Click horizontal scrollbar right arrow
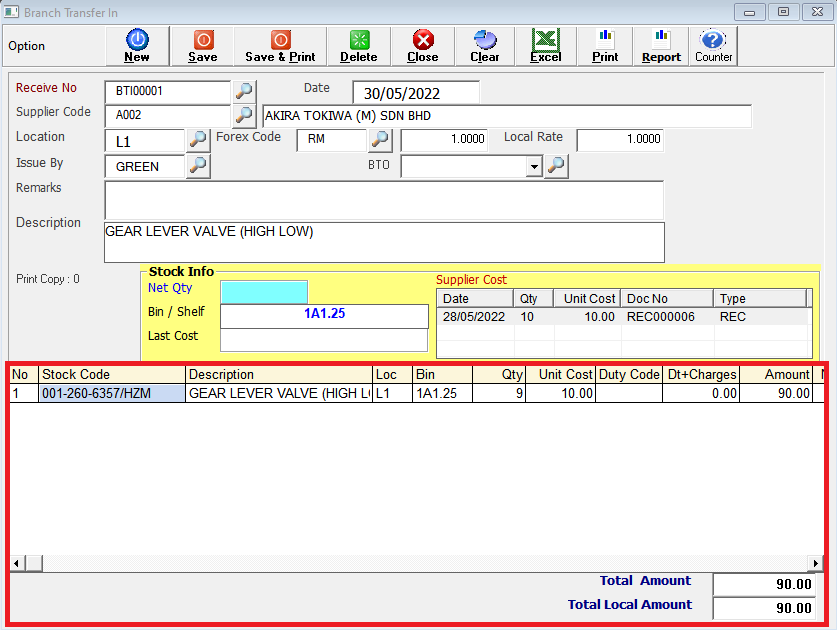Image resolution: width=837 pixels, height=630 pixels. [x=815, y=563]
